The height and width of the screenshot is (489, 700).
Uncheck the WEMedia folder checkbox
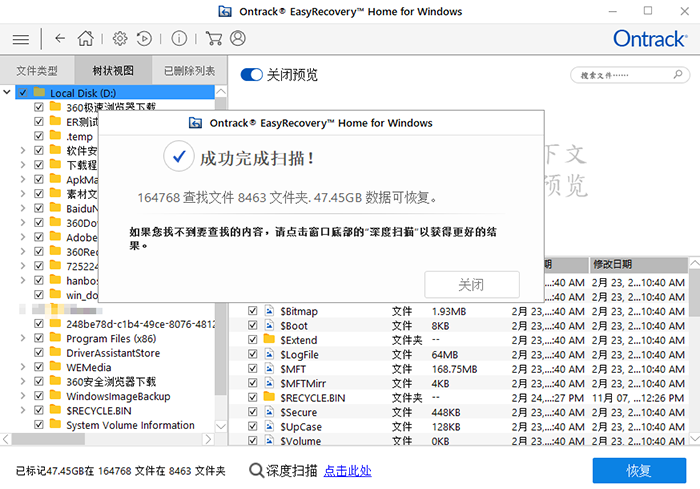click(39, 367)
